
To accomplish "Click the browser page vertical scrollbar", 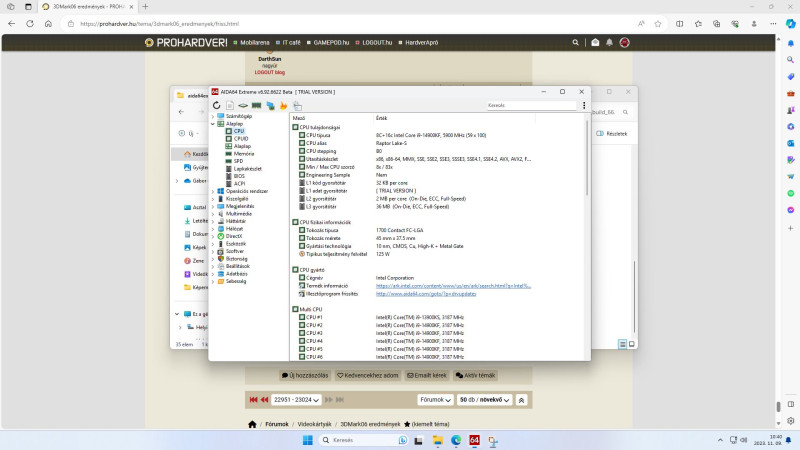I will click(x=778, y=406).
